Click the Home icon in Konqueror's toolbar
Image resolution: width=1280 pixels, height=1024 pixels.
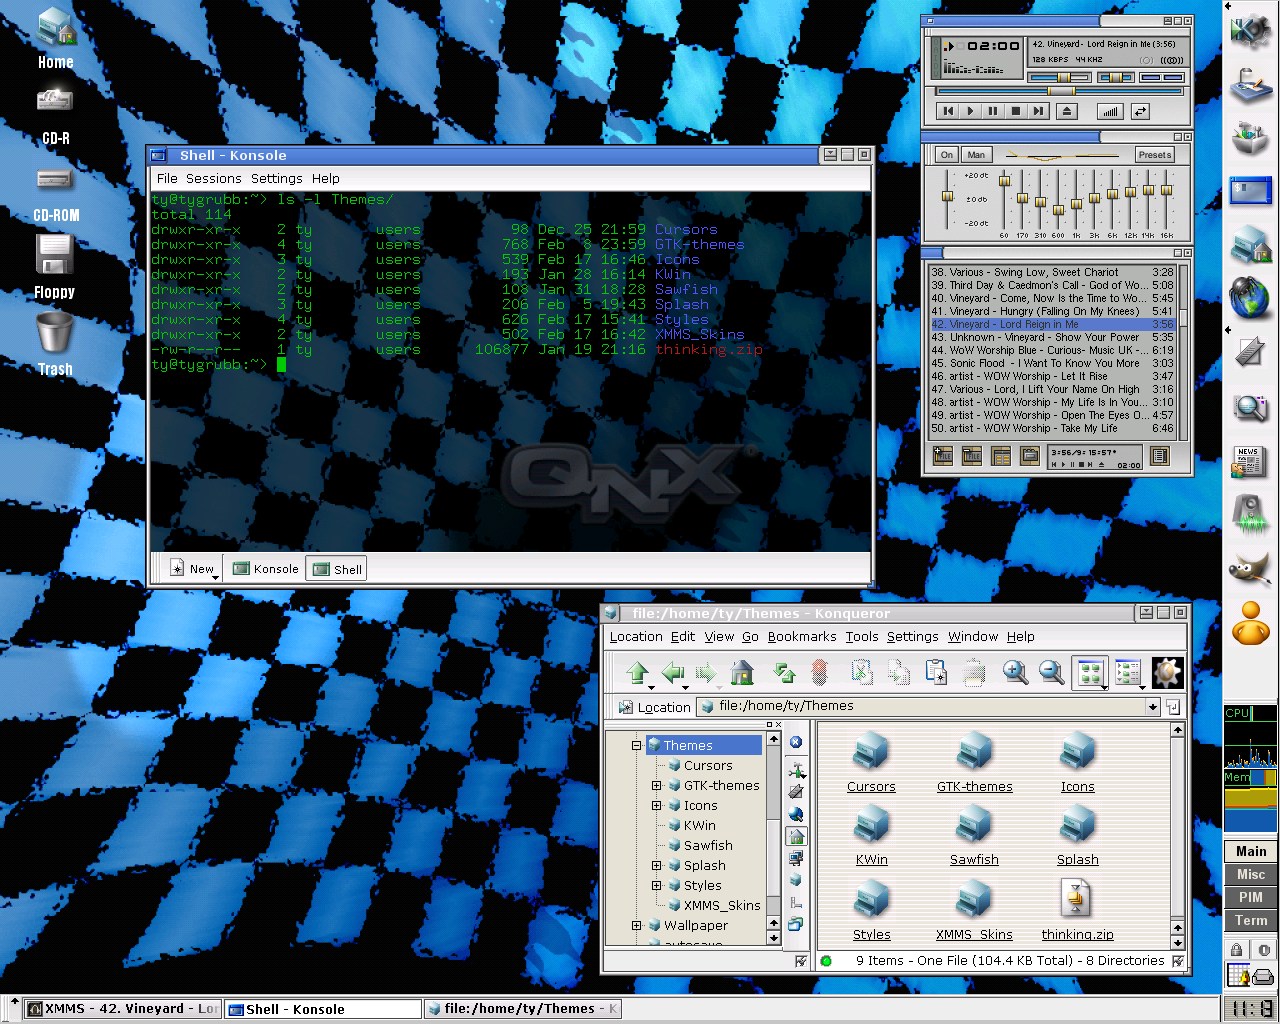(x=741, y=673)
